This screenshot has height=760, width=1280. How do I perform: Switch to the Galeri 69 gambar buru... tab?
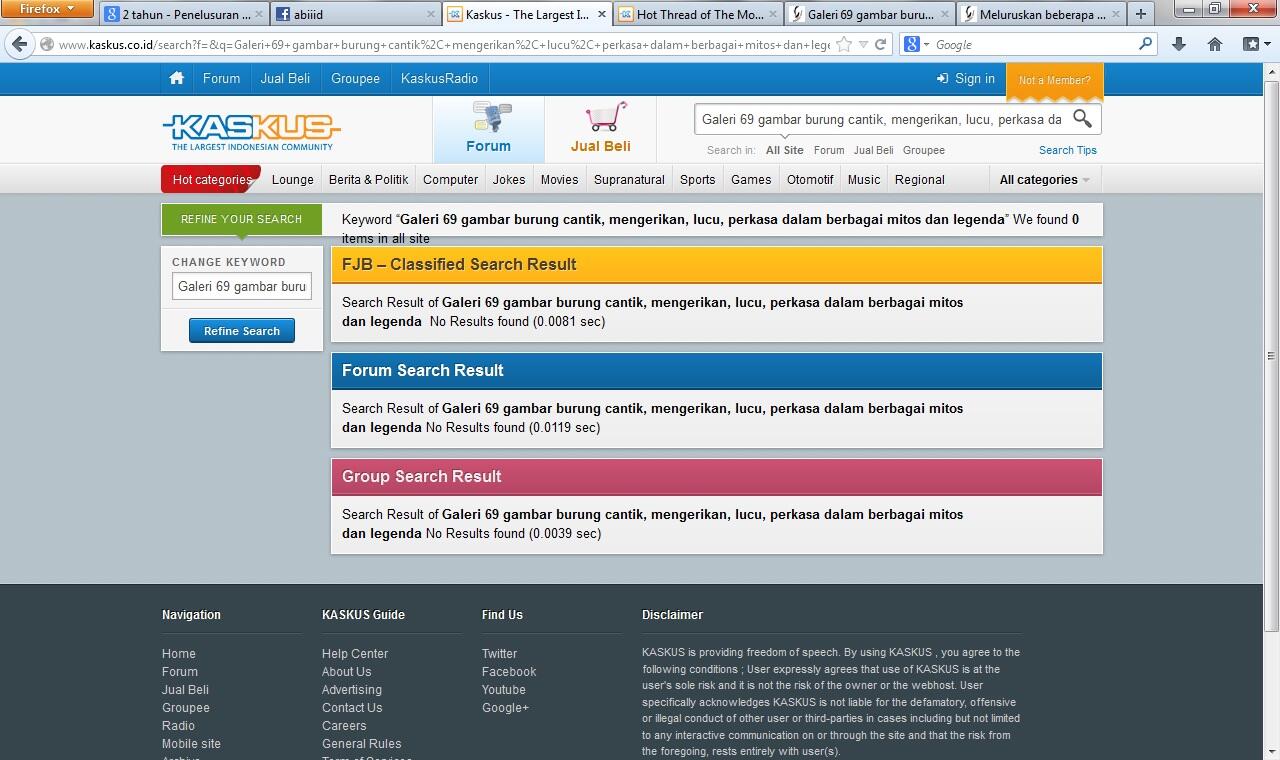click(870, 15)
